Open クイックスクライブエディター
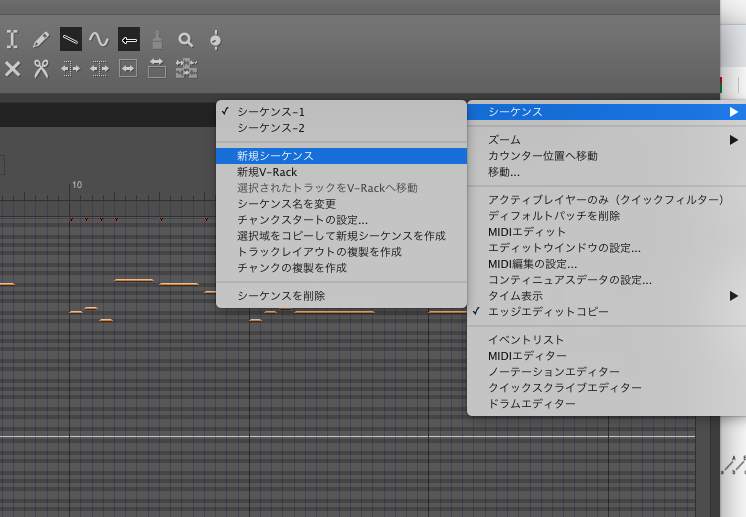The height and width of the screenshot is (517, 746). coord(607,388)
